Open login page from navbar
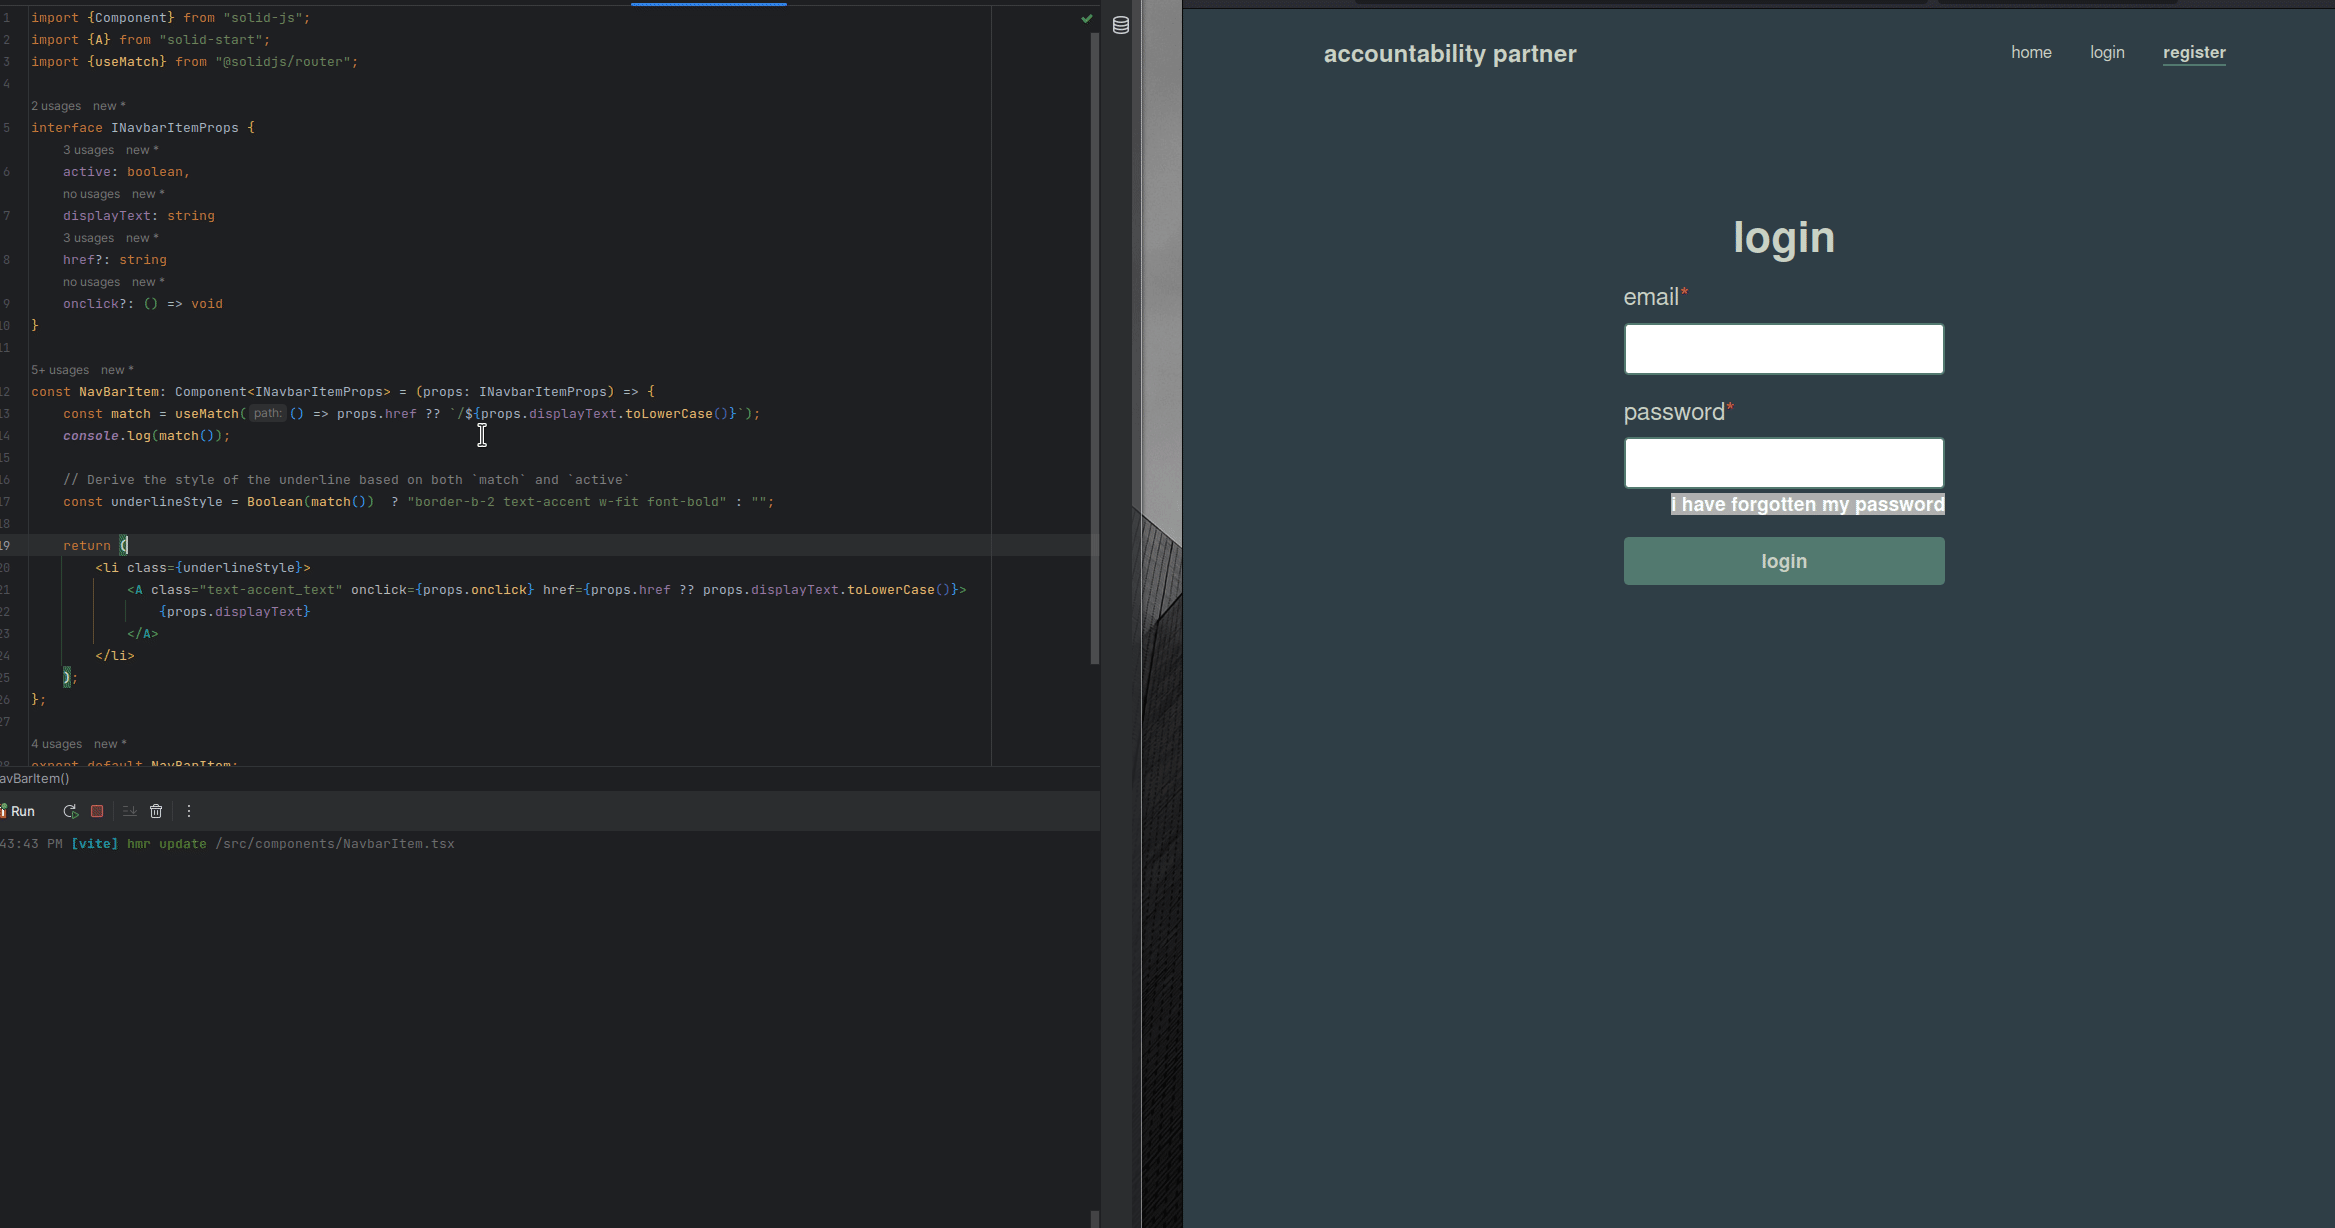Image resolution: width=2335 pixels, height=1228 pixels. (x=2107, y=53)
